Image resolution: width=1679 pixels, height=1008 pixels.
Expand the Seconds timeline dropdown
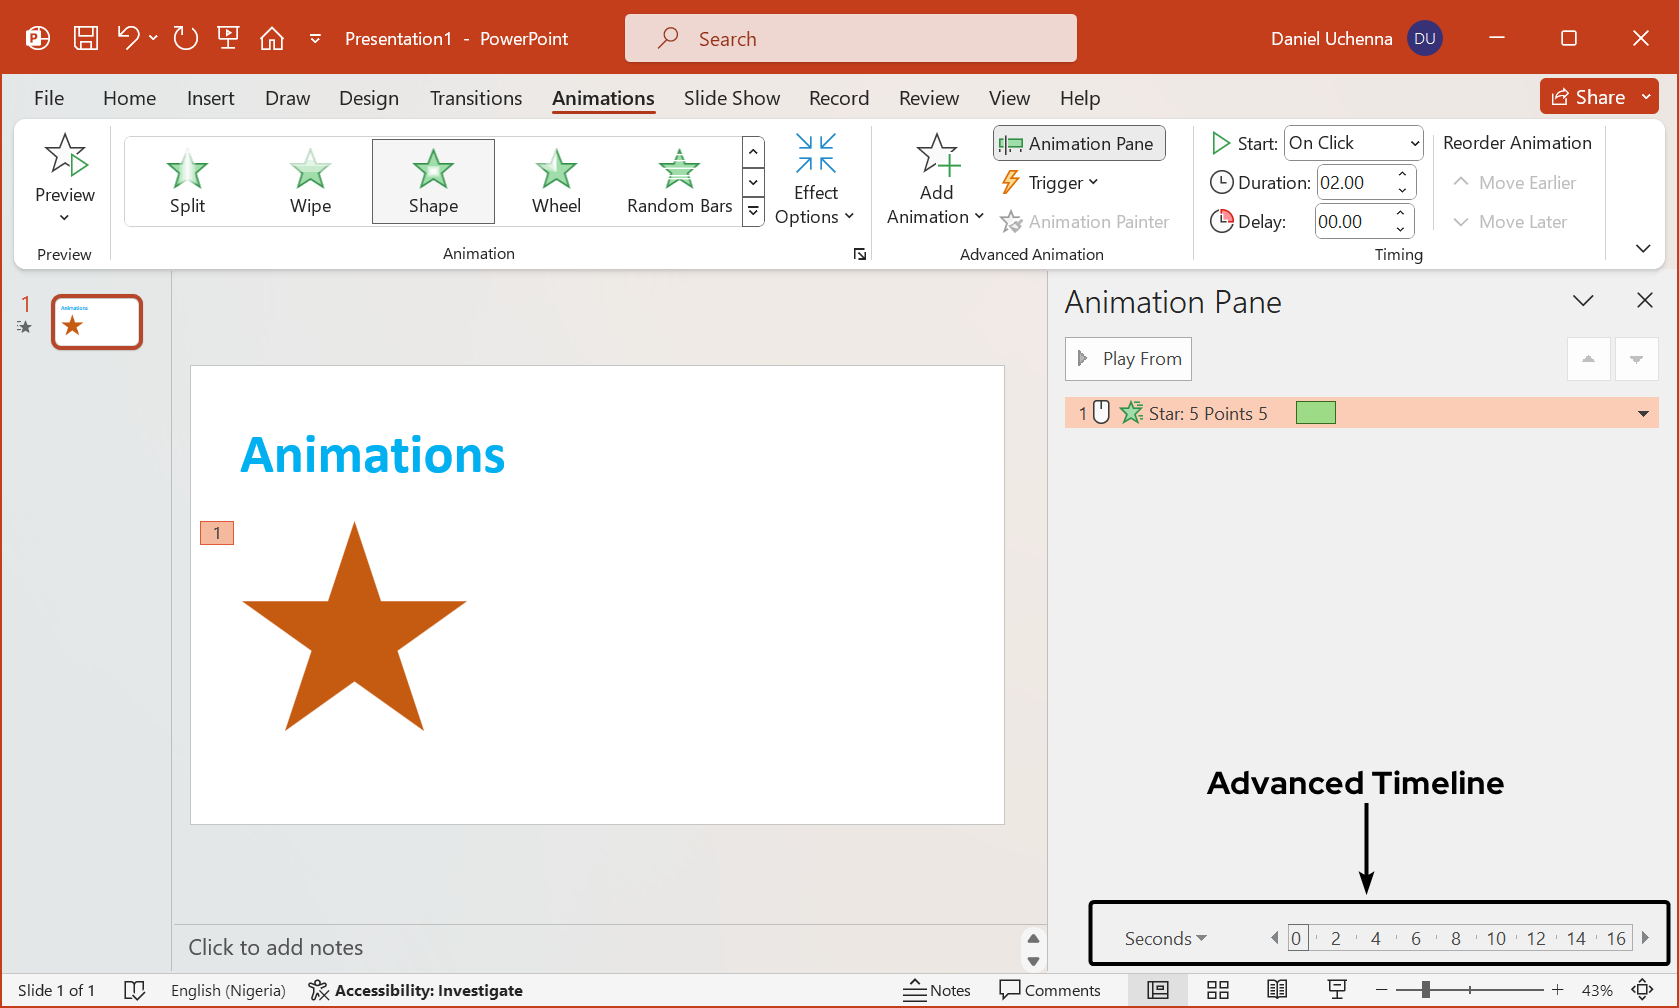[x=1165, y=938]
